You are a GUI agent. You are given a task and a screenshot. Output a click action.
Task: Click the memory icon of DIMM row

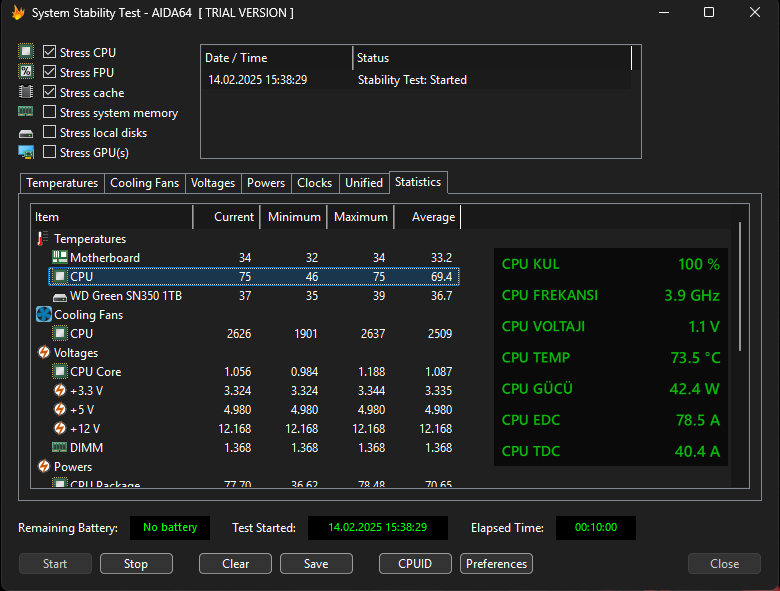pyautogui.click(x=60, y=447)
